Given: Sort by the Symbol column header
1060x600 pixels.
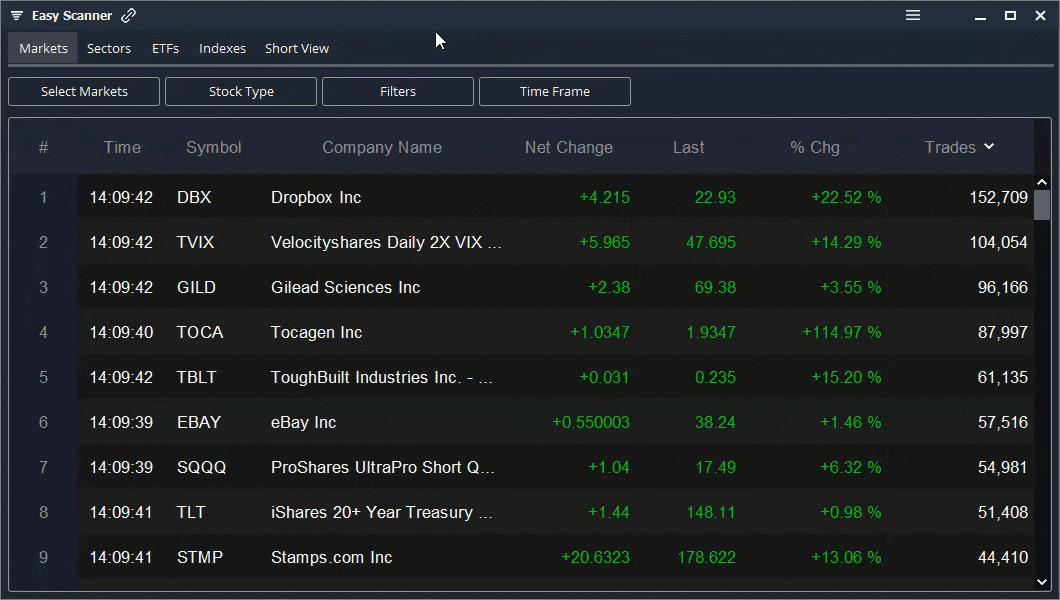Looking at the screenshot, I should click(x=213, y=146).
